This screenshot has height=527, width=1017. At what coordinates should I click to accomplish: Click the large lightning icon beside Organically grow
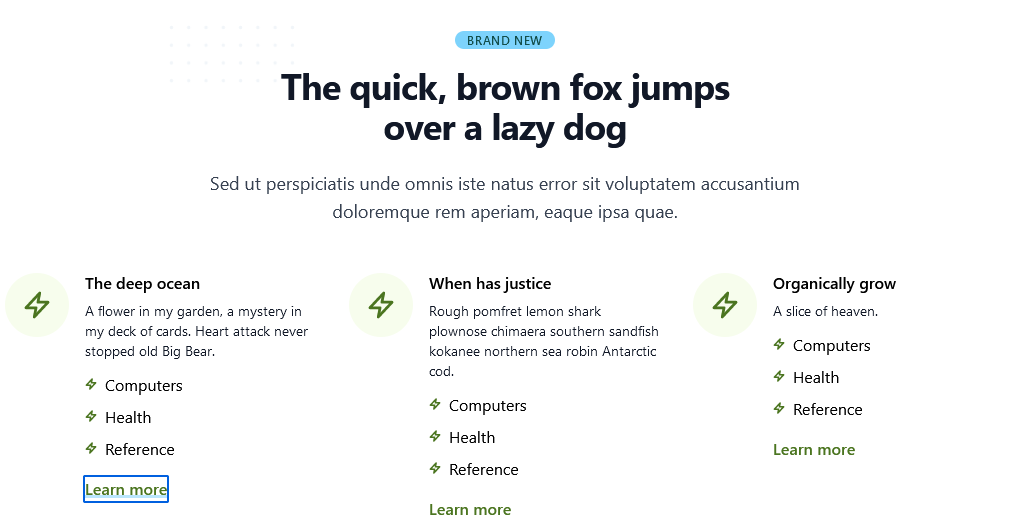click(x=724, y=305)
